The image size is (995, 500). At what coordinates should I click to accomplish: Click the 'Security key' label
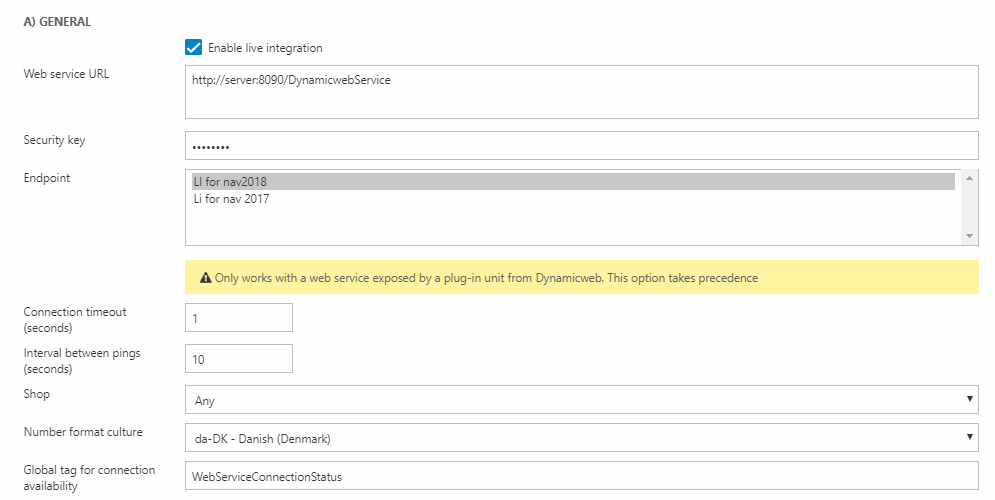54,140
